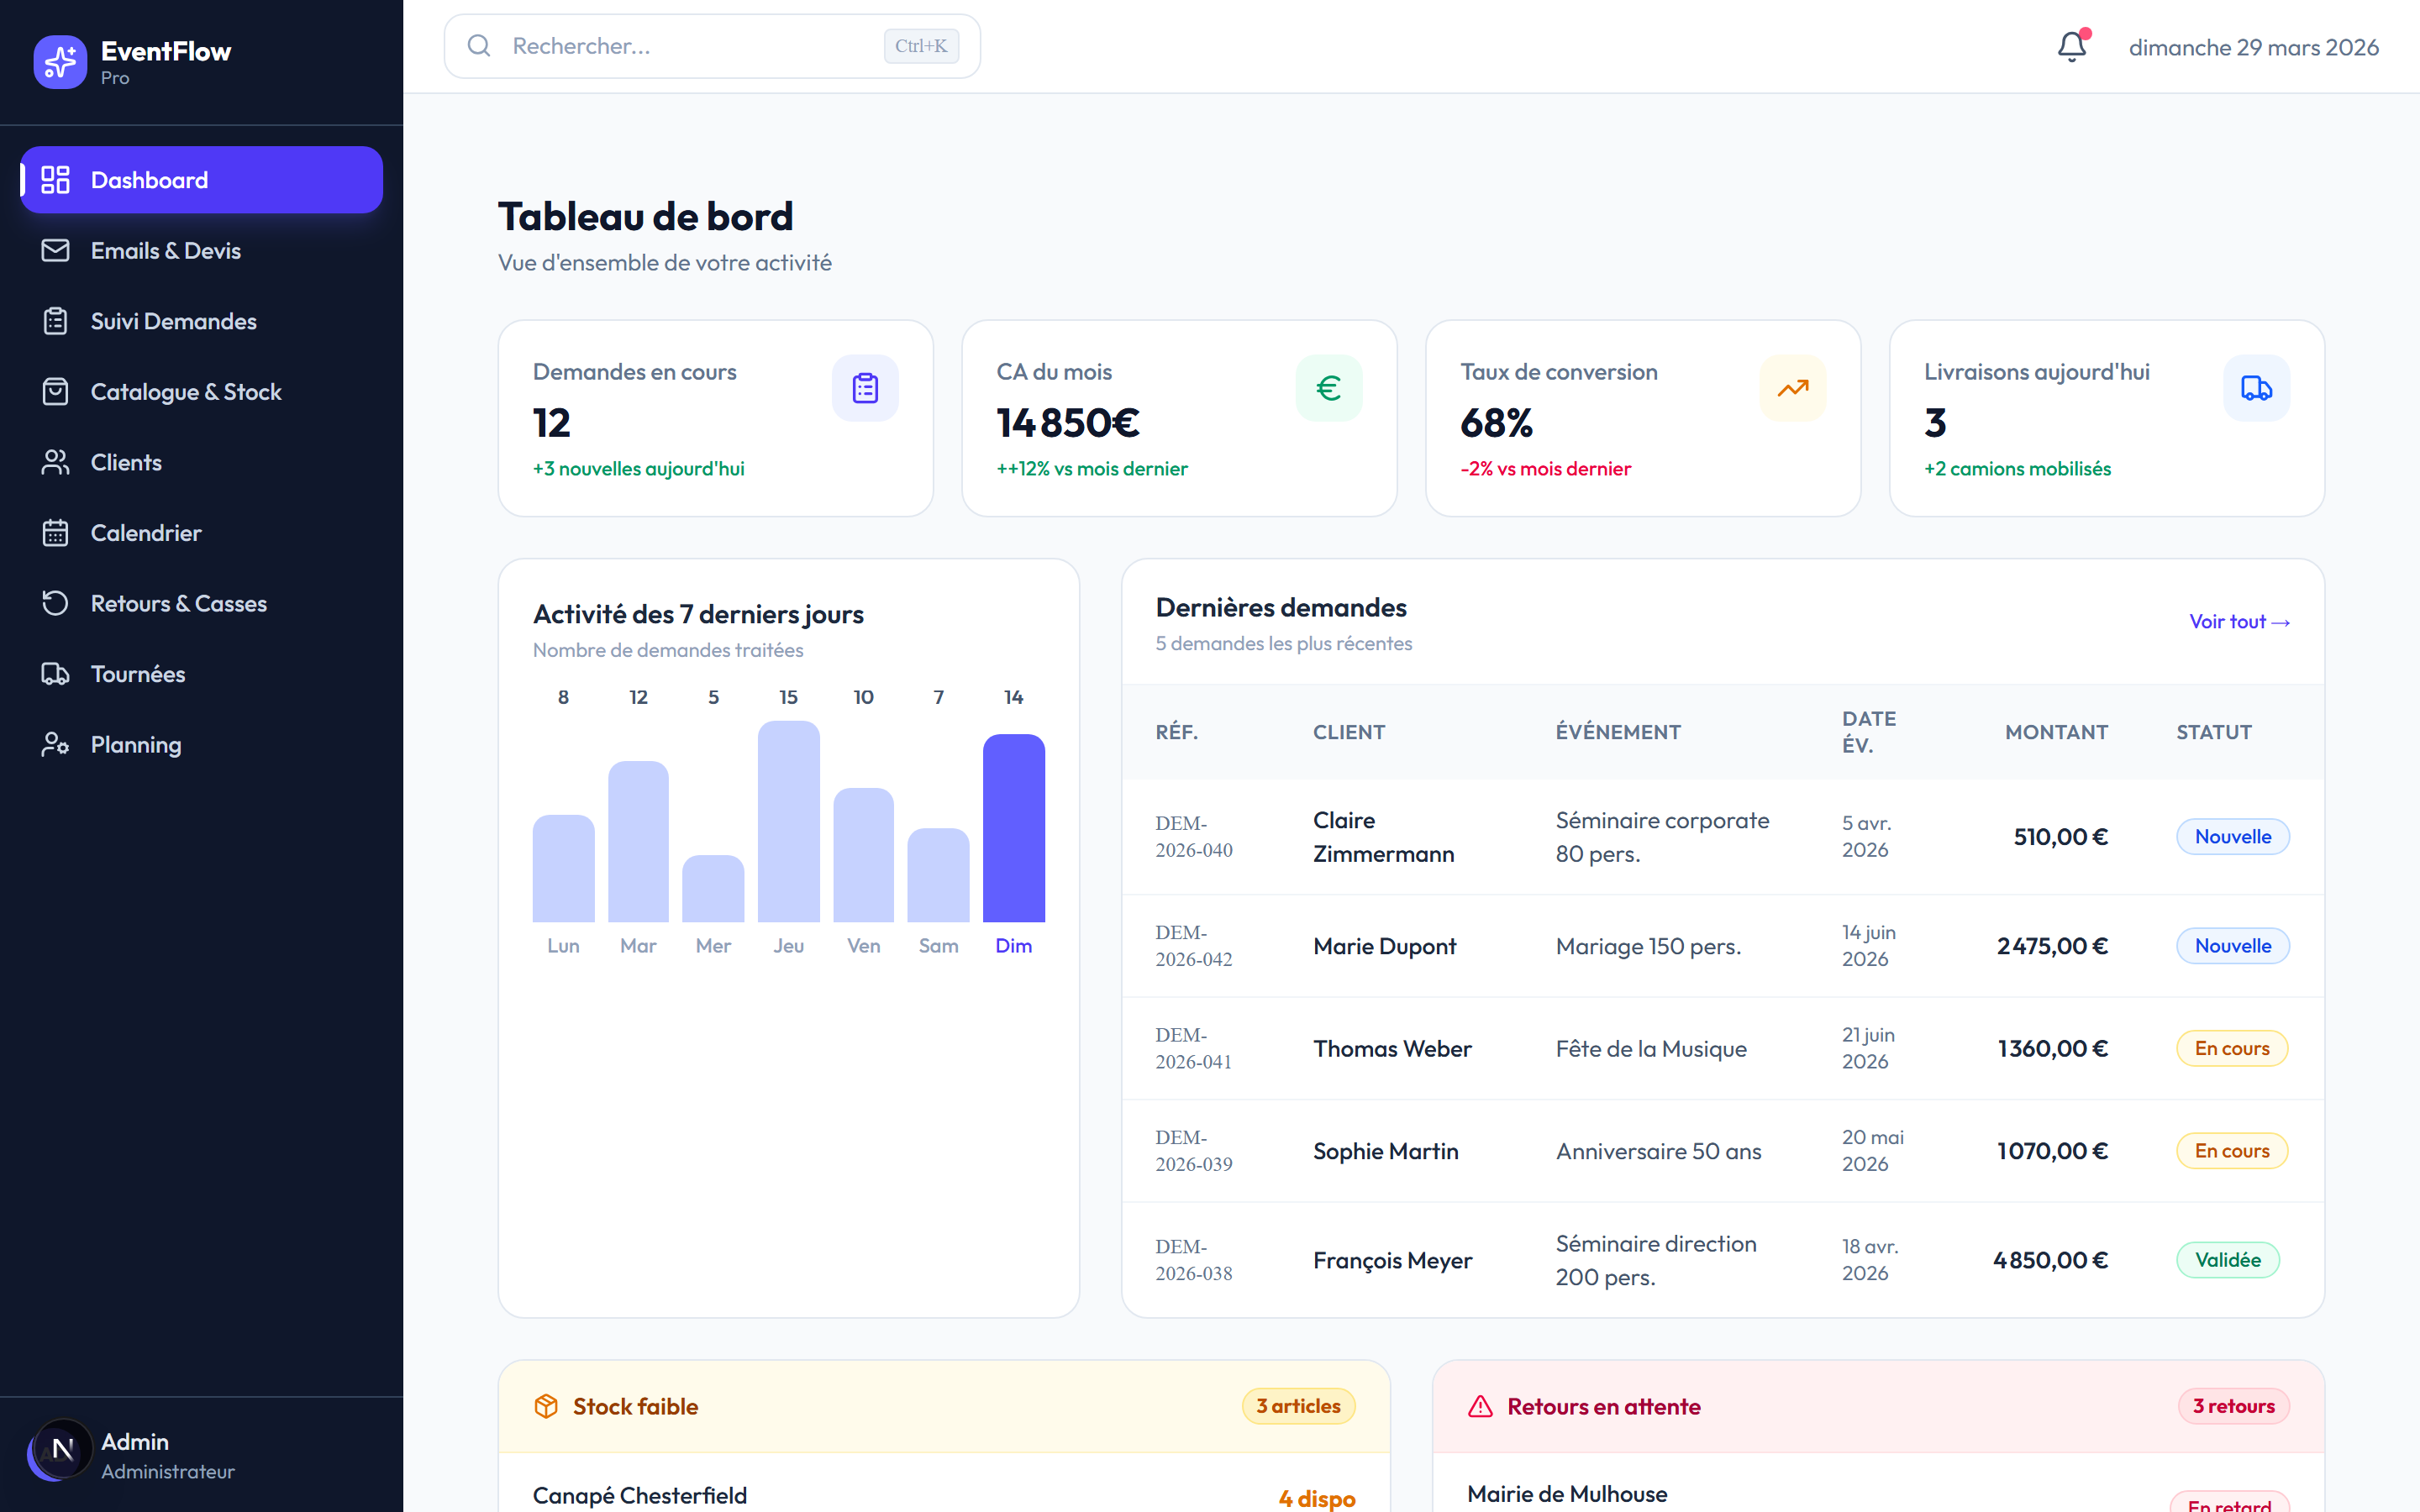Focus the Rechercher search field
The width and height of the screenshot is (2420, 1512).
712,46
